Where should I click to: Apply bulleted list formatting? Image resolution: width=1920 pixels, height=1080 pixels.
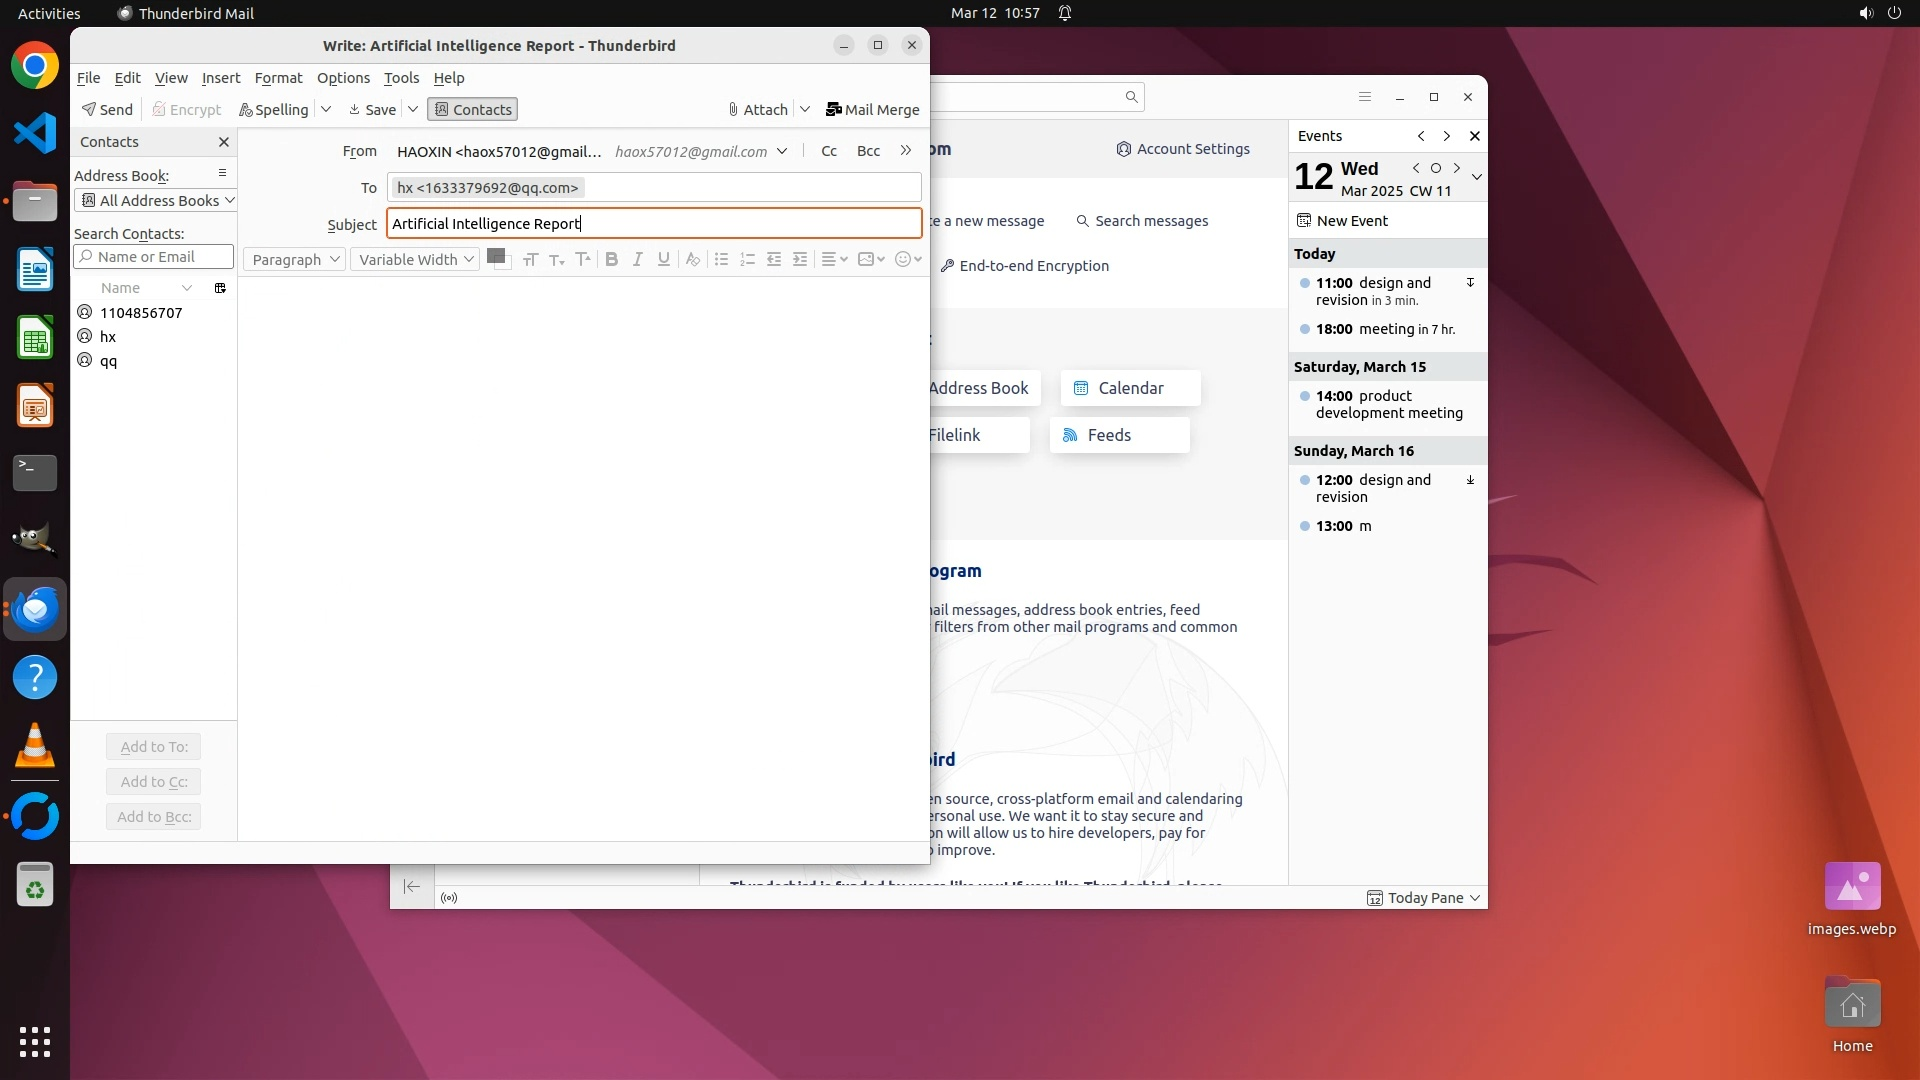point(721,260)
